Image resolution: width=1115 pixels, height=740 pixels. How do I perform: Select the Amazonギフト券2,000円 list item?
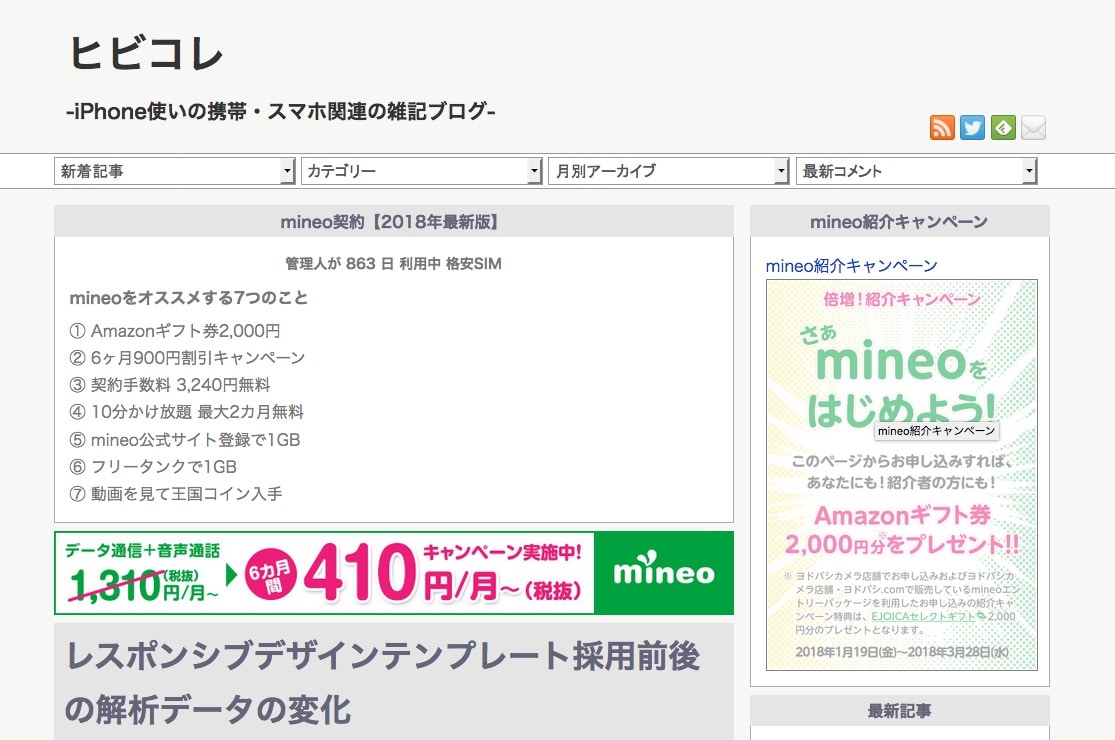175,331
